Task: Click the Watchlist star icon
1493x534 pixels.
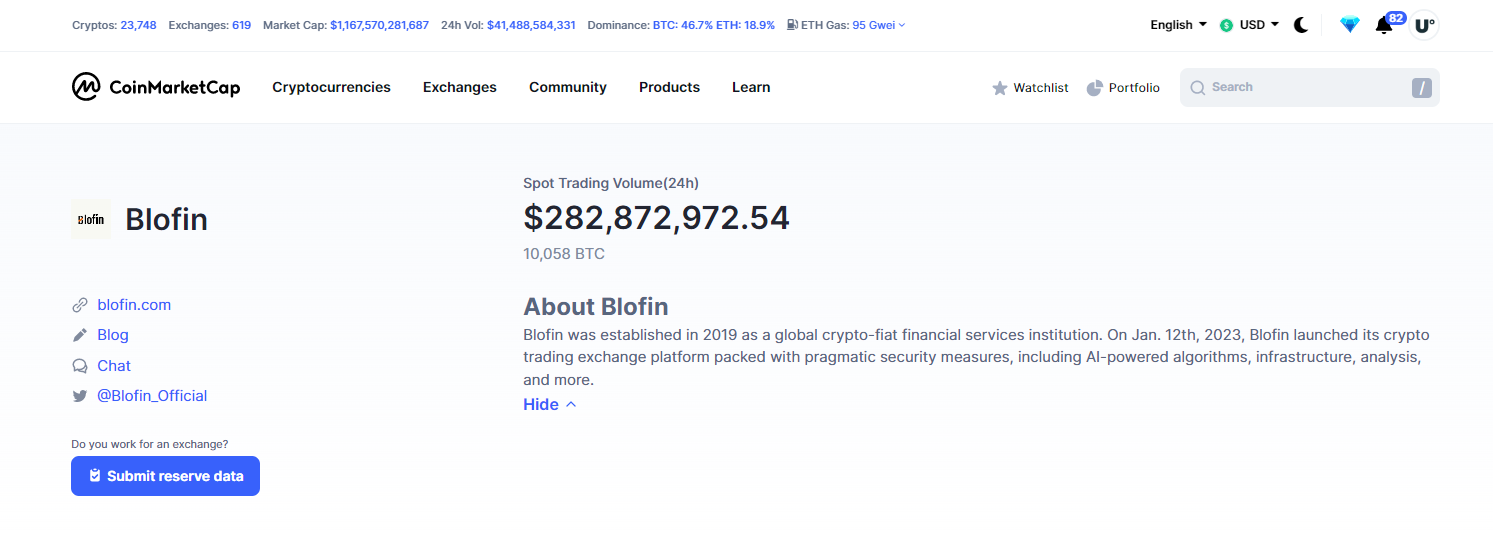Action: 1000,88
